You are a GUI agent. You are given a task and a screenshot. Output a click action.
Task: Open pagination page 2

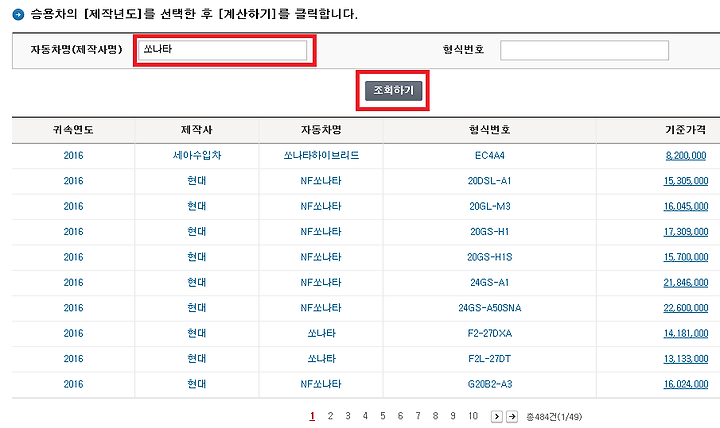click(x=330, y=416)
